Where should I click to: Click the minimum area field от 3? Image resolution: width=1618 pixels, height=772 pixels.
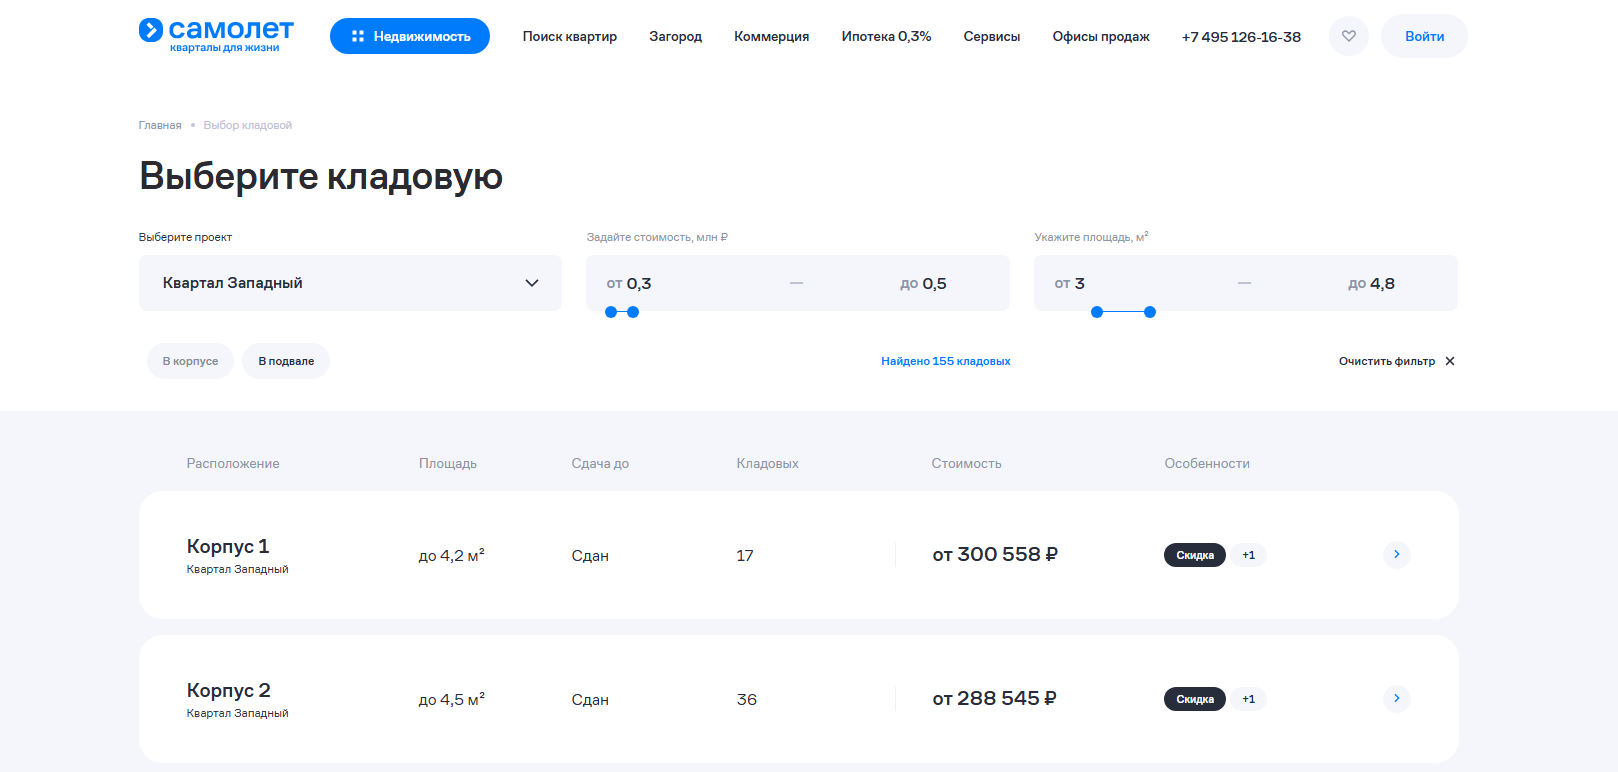click(x=1070, y=283)
